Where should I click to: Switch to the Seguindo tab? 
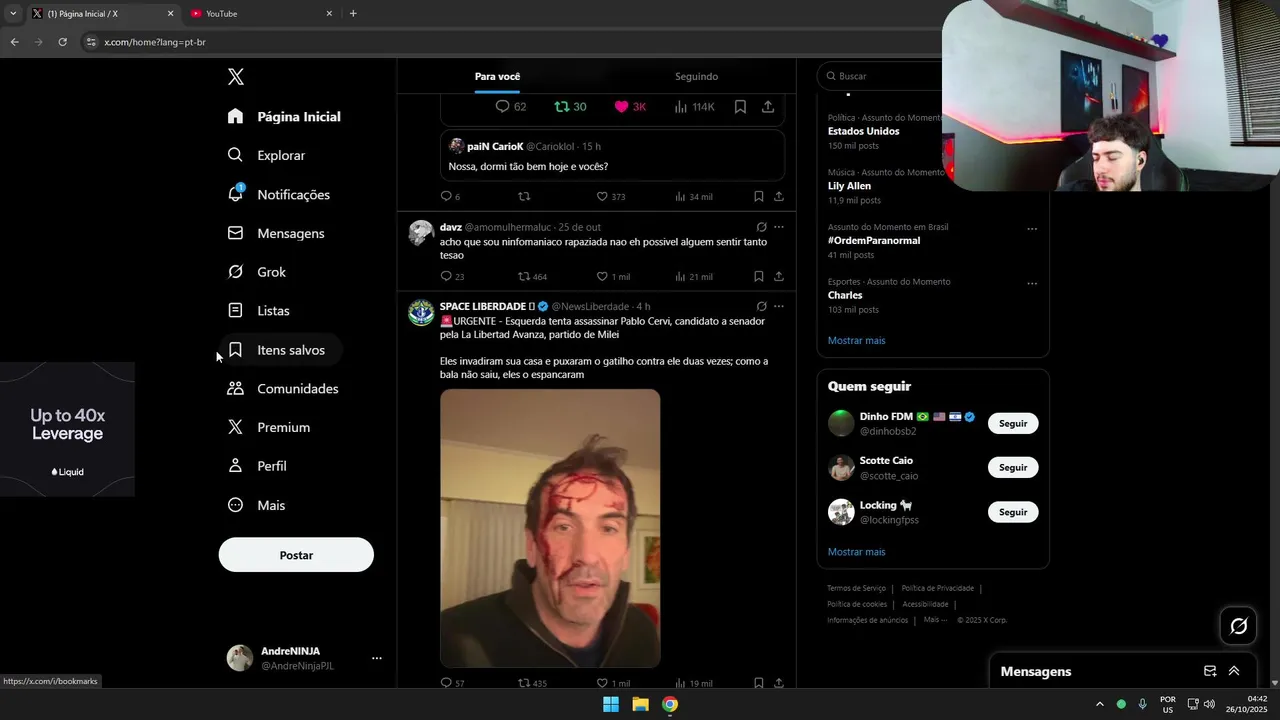click(696, 76)
